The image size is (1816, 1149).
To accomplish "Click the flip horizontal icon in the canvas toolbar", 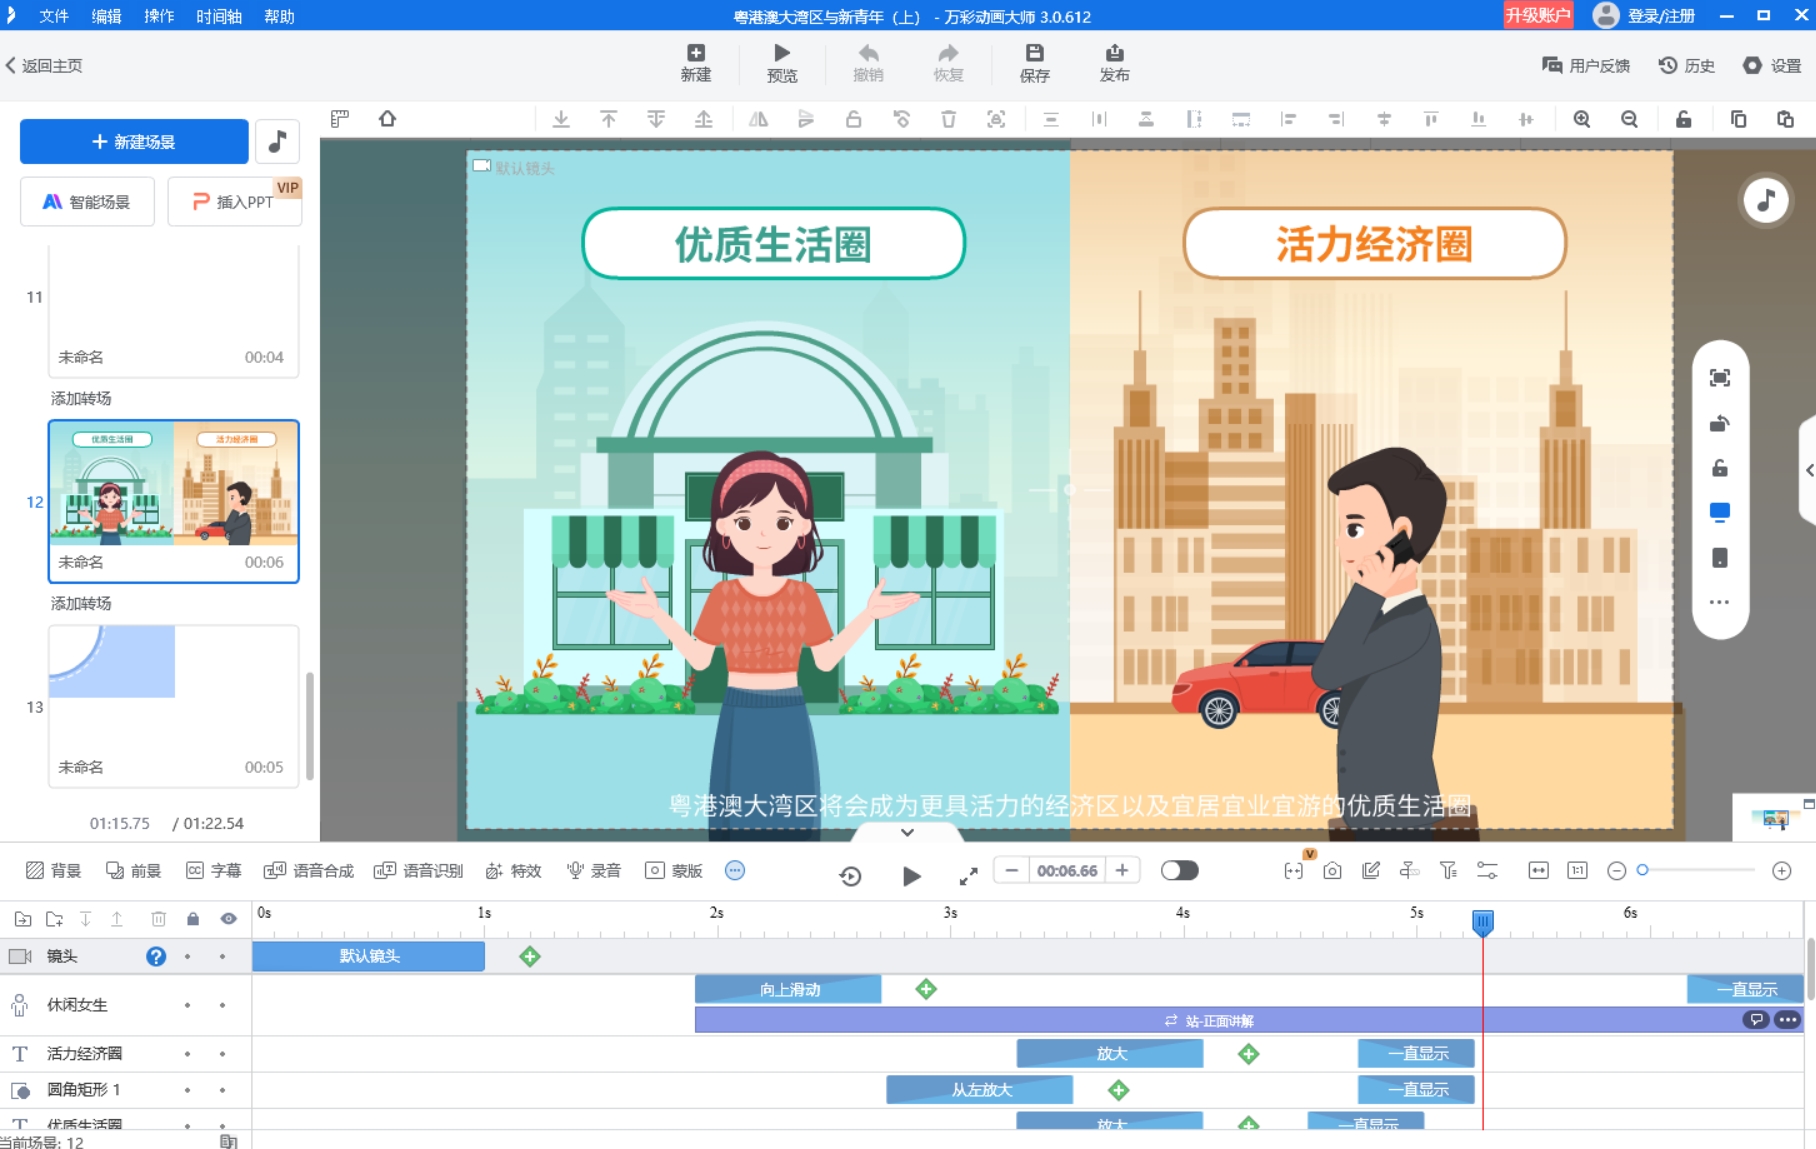I will coord(758,119).
